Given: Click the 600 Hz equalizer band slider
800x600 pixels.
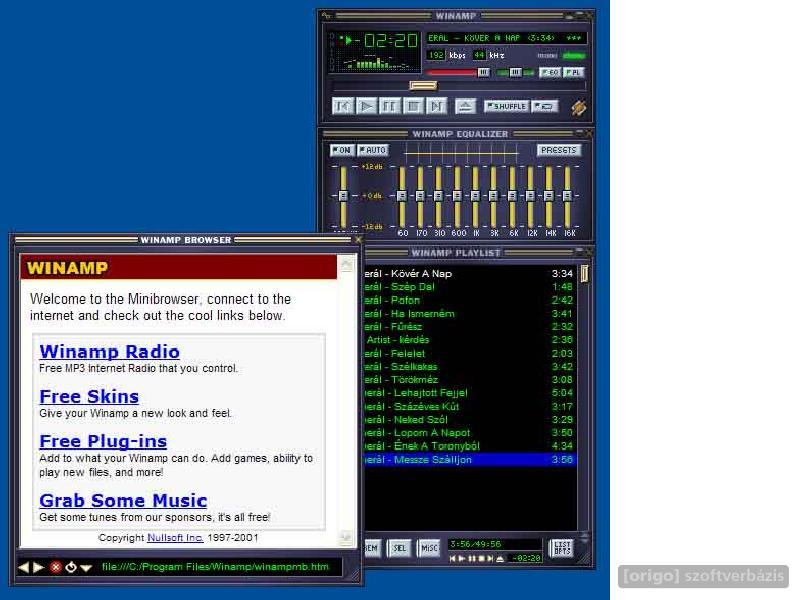Looking at the screenshot, I should (x=457, y=196).
